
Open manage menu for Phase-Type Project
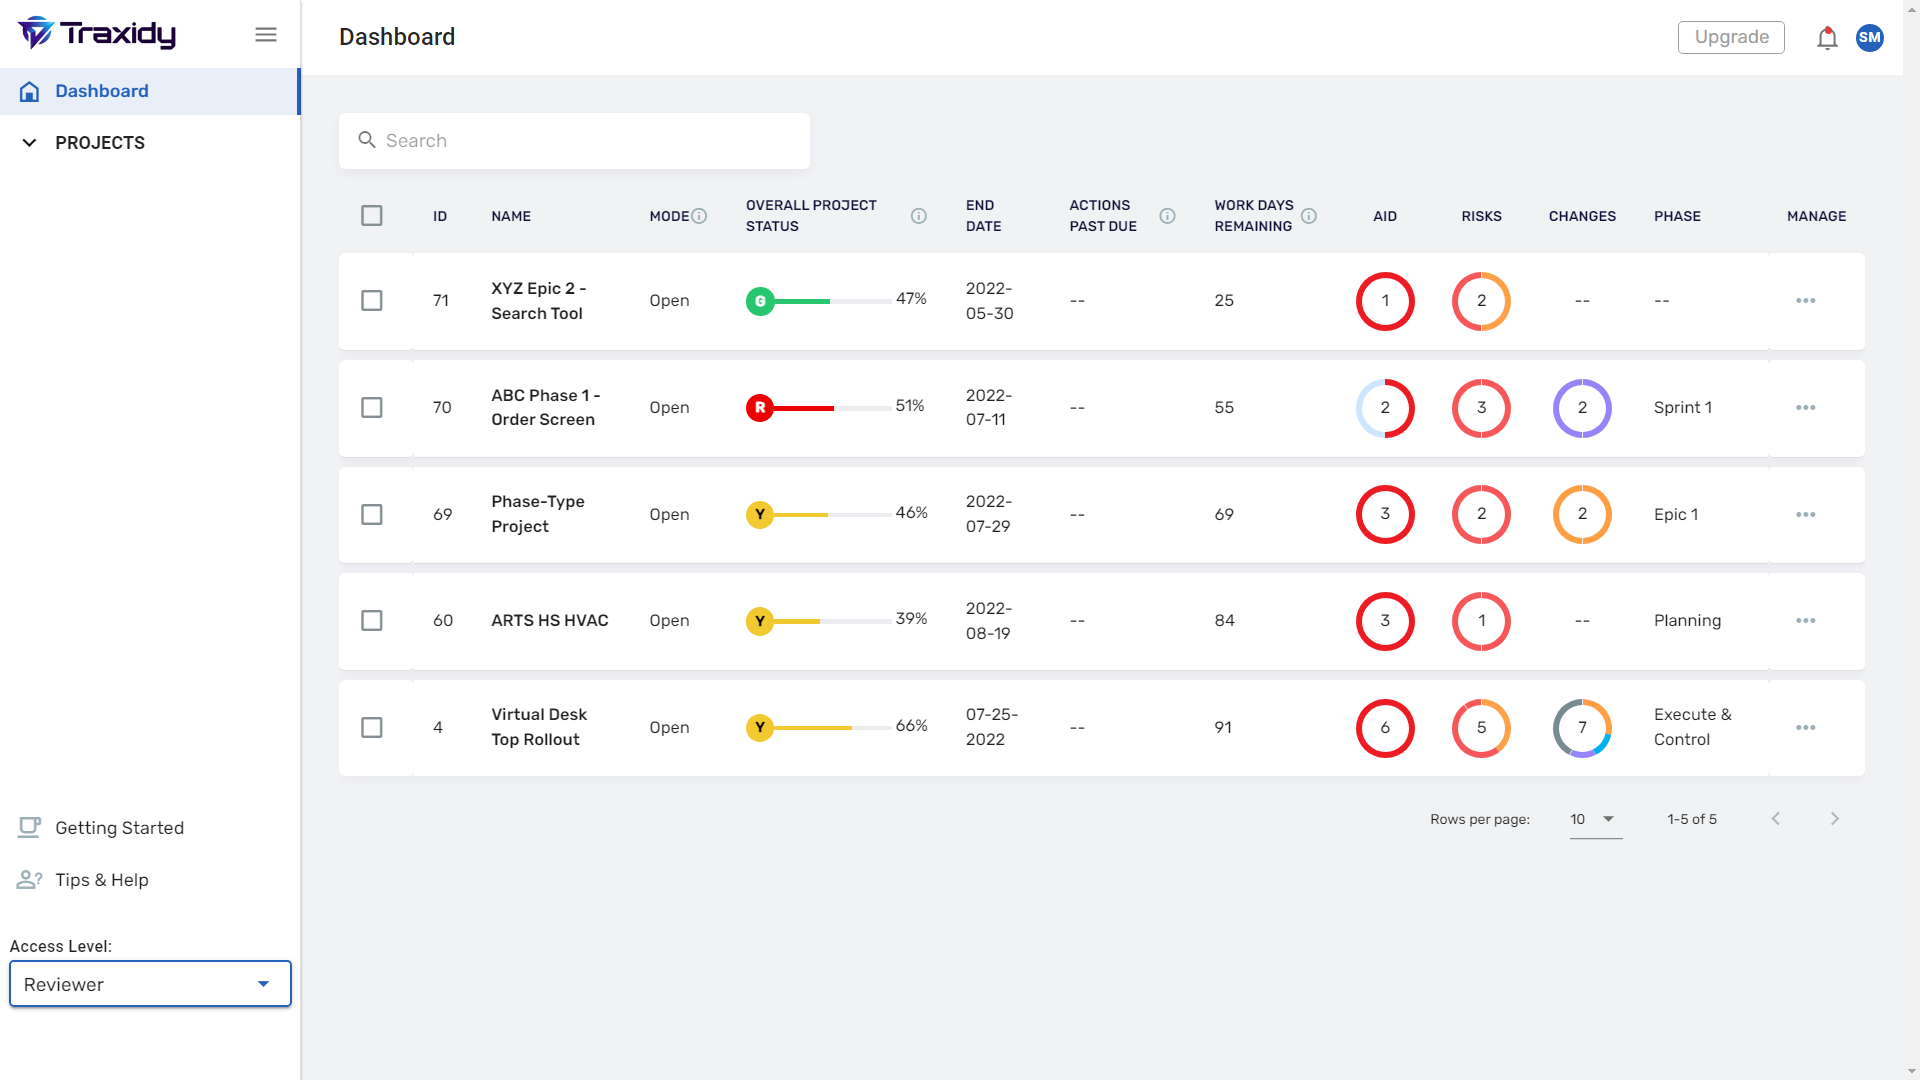click(x=1806, y=515)
